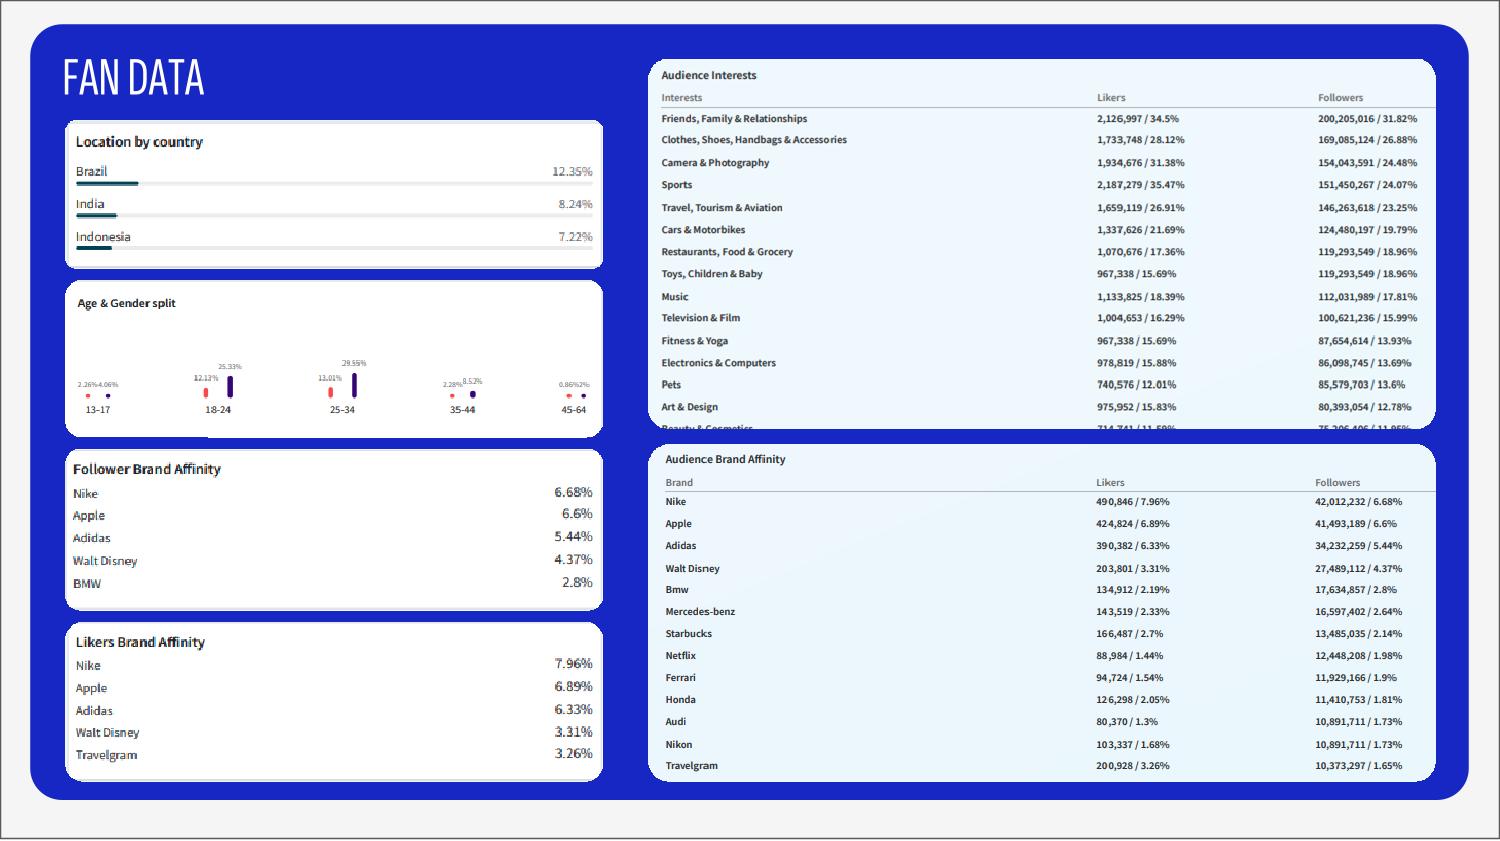1500x841 pixels.
Task: Click the 35-44 age group label
Action: tap(462, 410)
